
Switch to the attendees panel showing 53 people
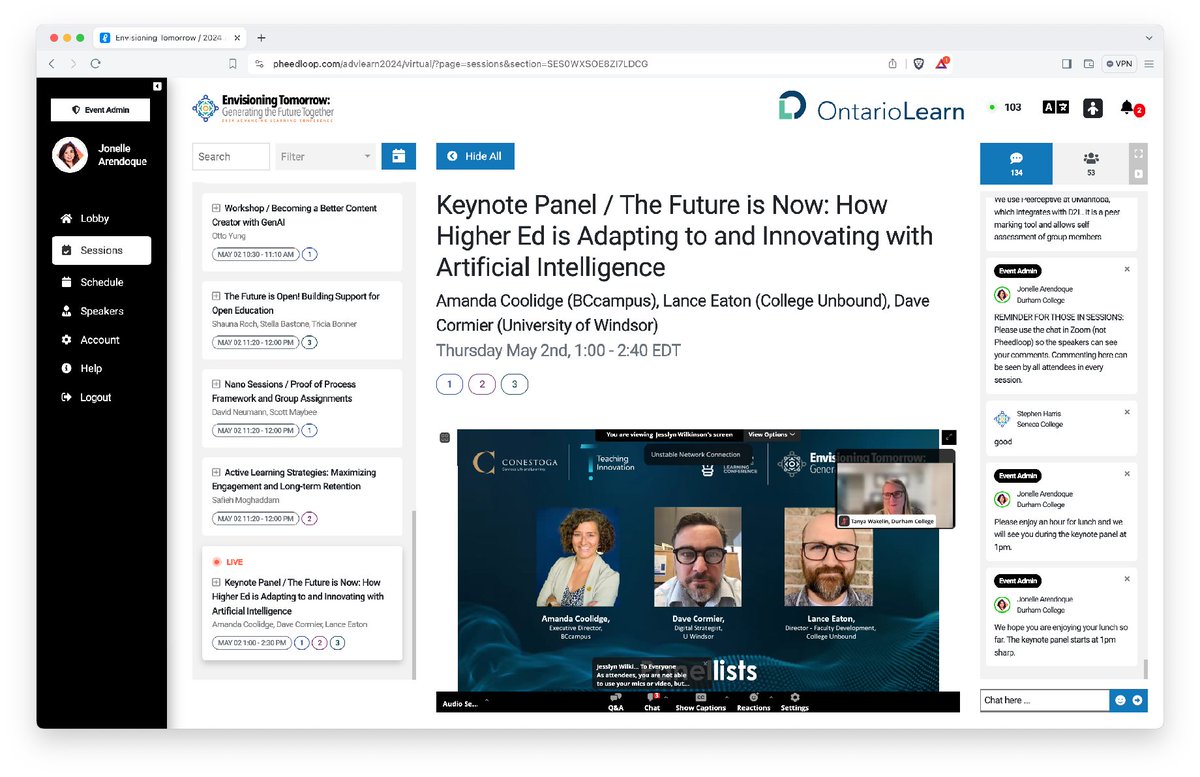click(1091, 161)
